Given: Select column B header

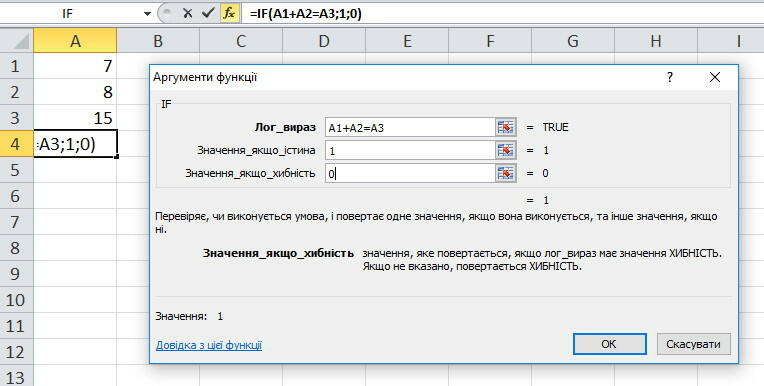Looking at the screenshot, I should tap(158, 41).
